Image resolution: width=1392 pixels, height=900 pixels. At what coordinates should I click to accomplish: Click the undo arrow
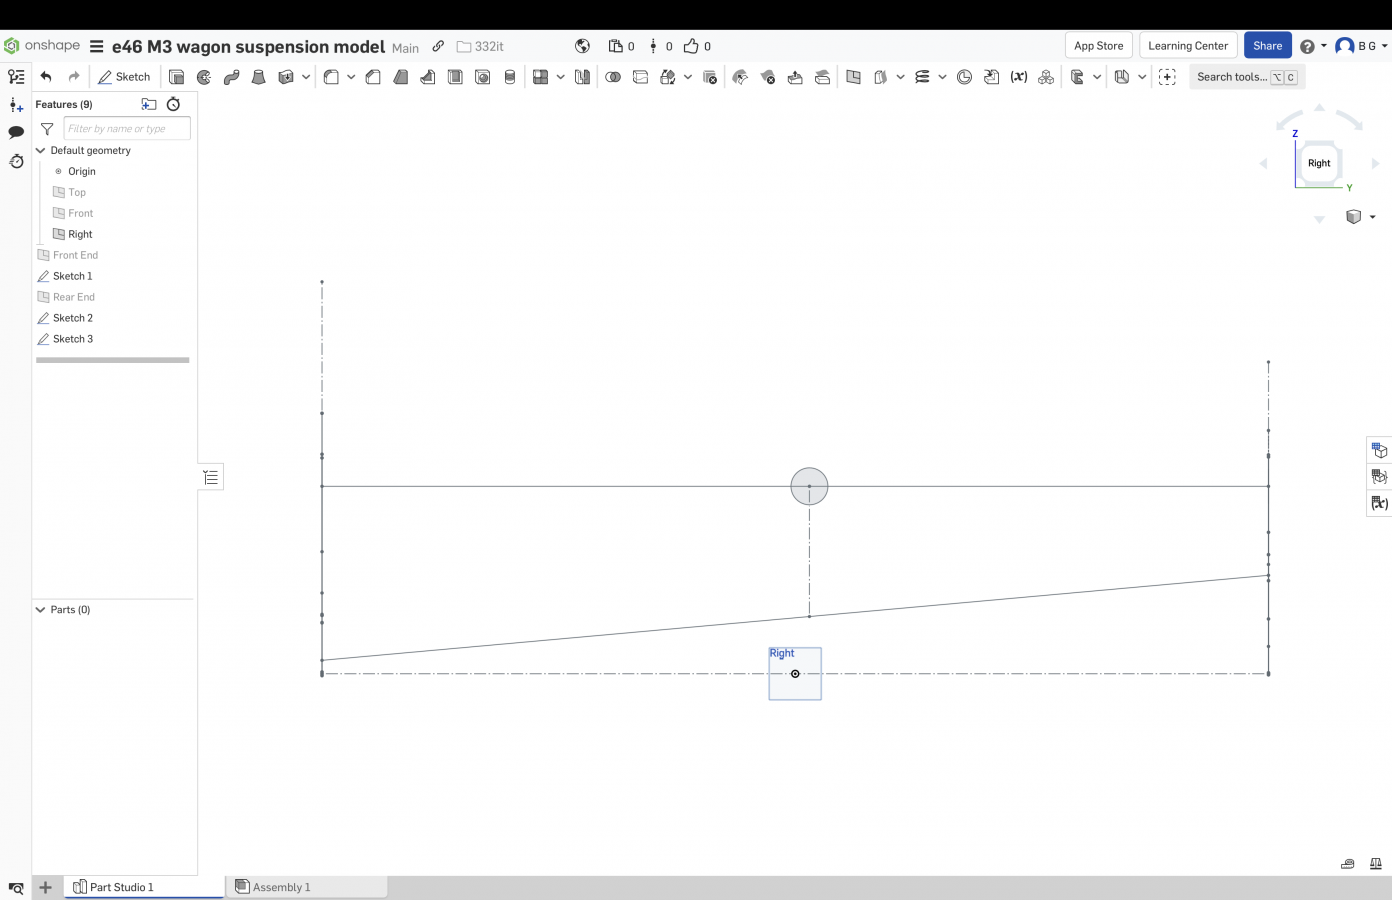(46, 77)
